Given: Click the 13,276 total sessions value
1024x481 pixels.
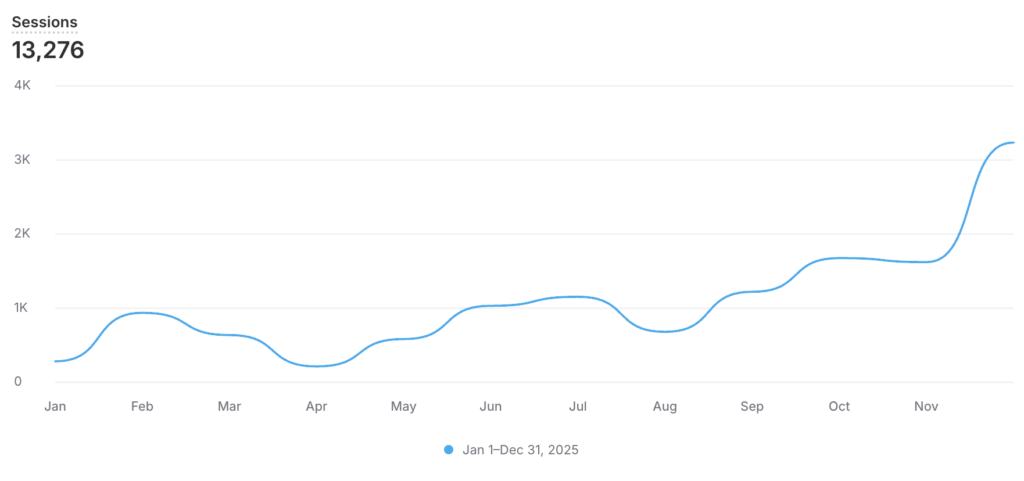Looking at the screenshot, I should (x=48, y=50).
